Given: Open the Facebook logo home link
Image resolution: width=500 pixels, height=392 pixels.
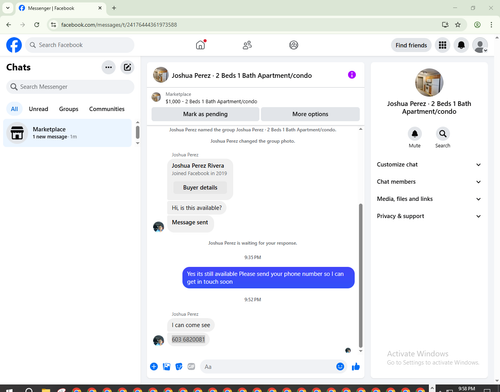Looking at the screenshot, I should click(x=14, y=45).
